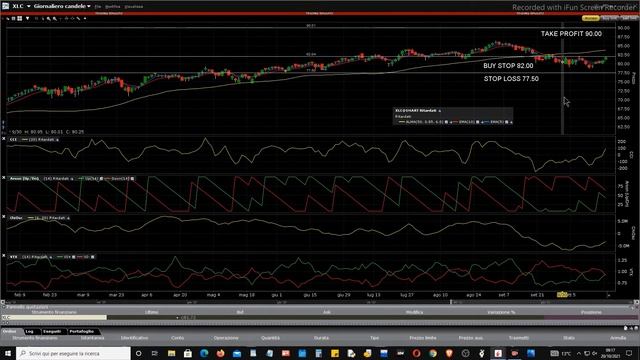640x360 pixels.
Task: Launch Google Chrome from taskbar
Action: coord(433,353)
